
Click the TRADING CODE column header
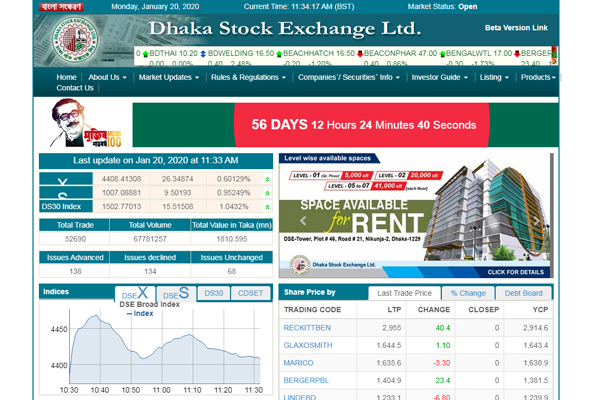point(312,310)
